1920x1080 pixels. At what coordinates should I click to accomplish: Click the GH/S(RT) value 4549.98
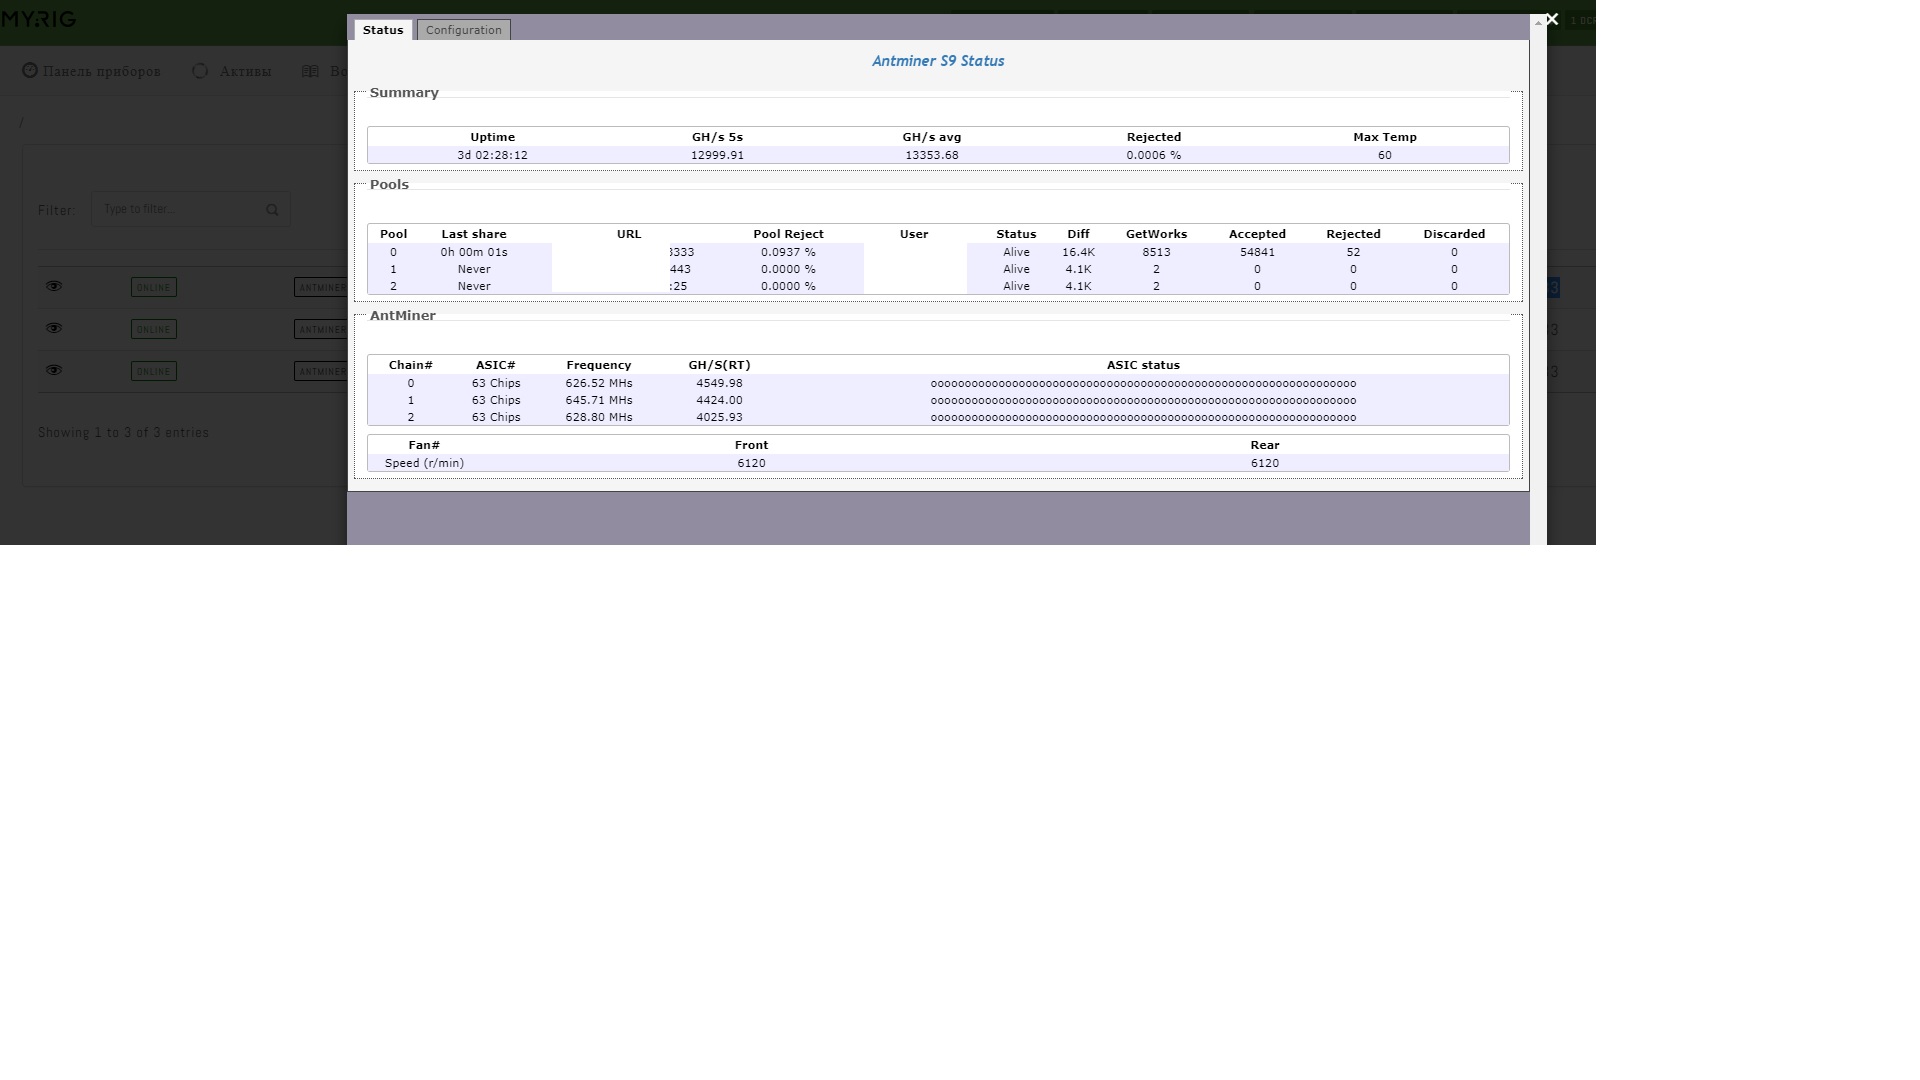point(719,383)
